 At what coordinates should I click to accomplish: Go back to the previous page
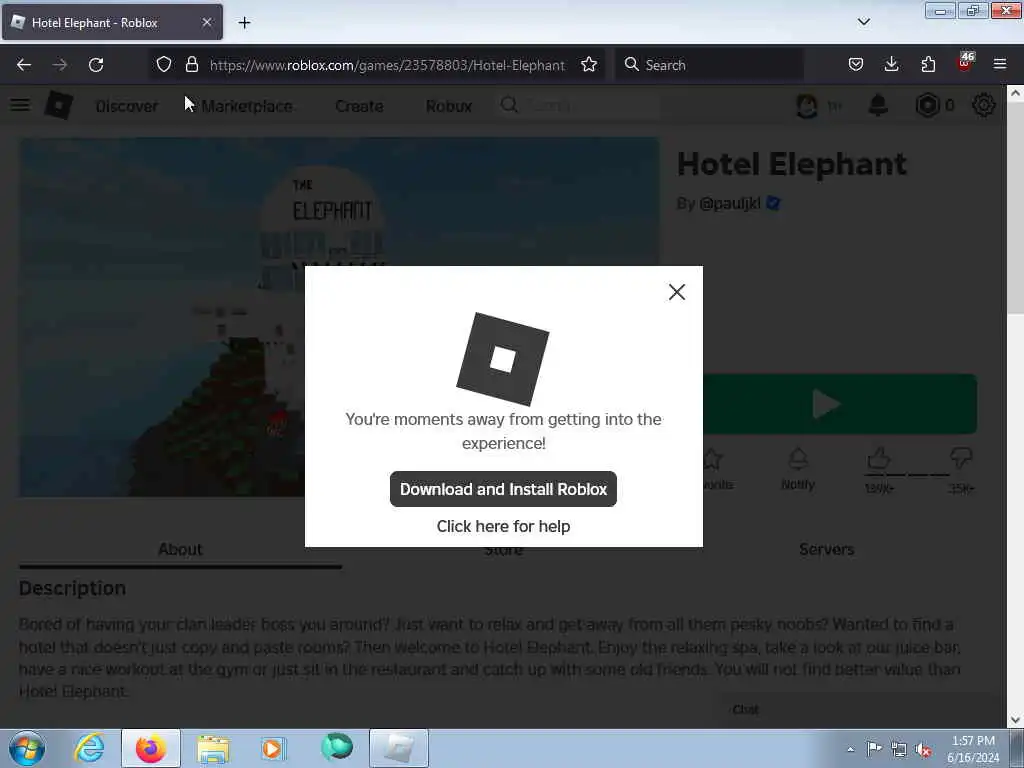click(24, 65)
